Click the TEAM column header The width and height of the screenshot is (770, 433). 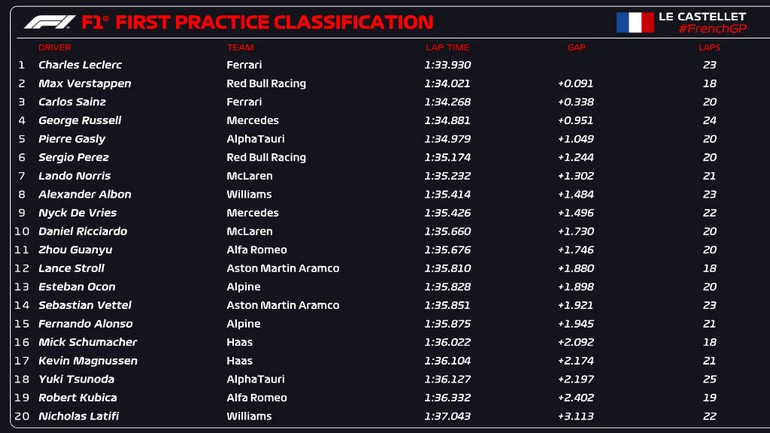tap(240, 47)
